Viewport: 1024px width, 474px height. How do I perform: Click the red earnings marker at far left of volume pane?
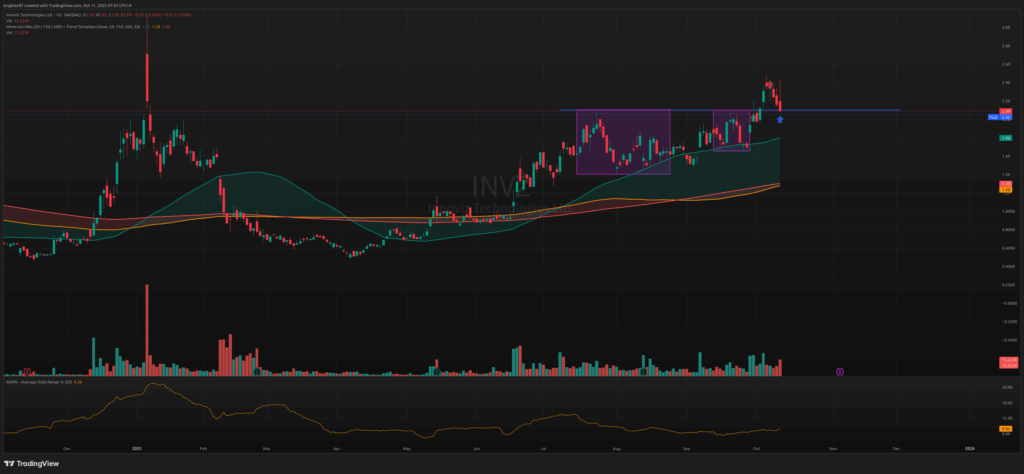pos(27,371)
